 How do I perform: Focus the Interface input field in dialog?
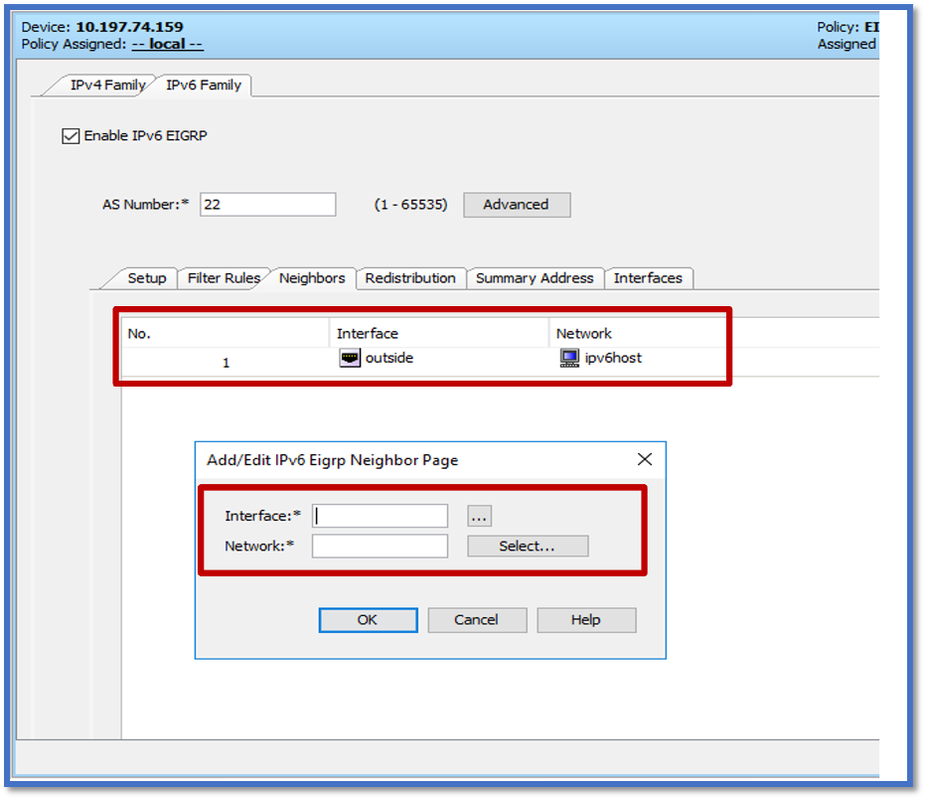(x=380, y=516)
